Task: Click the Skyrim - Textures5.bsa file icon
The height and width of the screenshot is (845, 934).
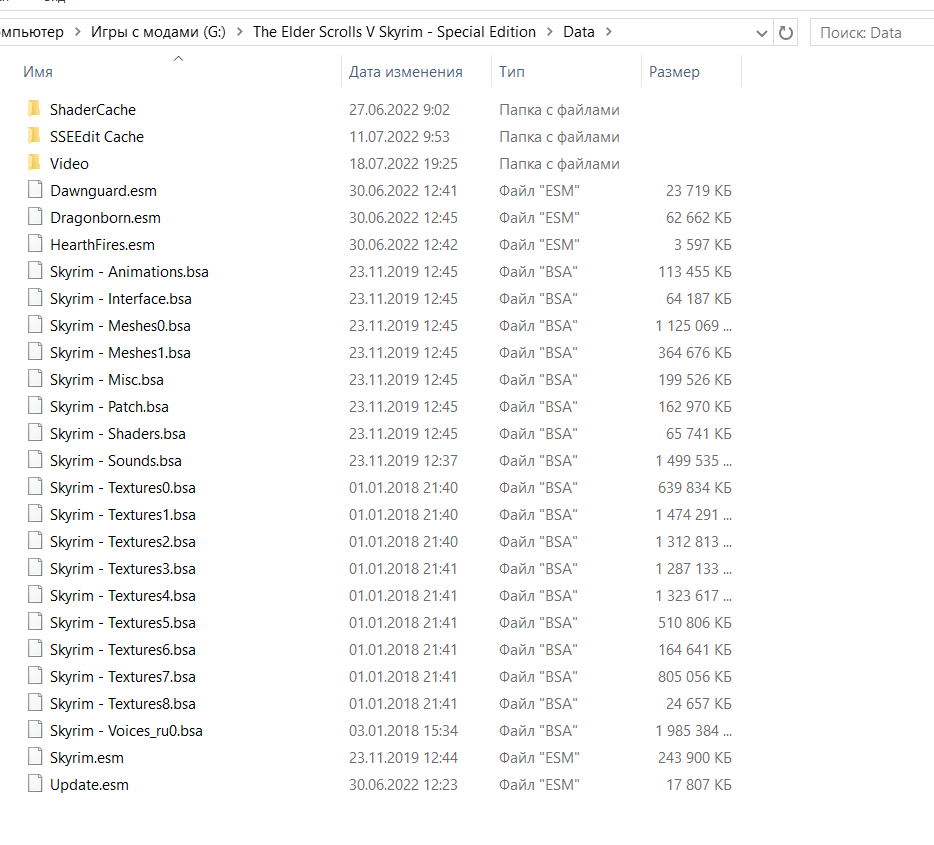Action: (x=35, y=622)
